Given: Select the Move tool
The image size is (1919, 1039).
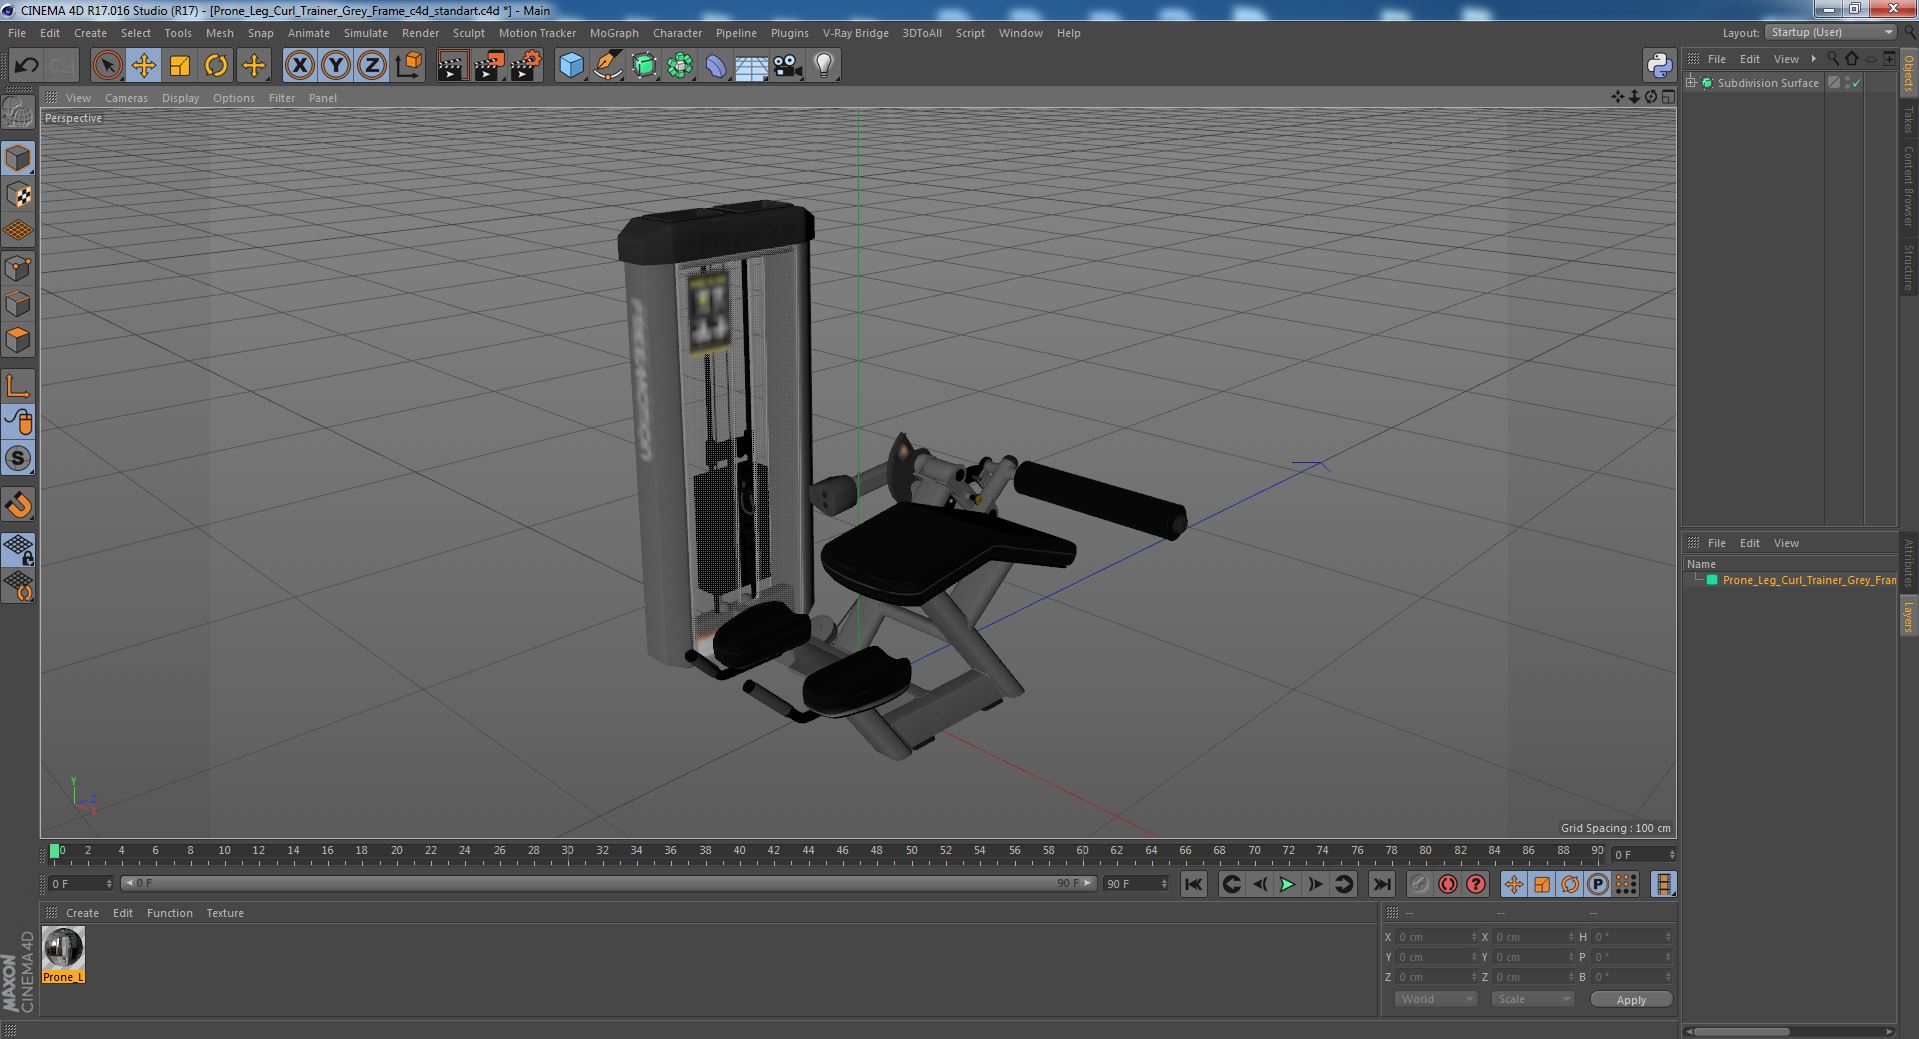Looking at the screenshot, I should [x=143, y=66].
